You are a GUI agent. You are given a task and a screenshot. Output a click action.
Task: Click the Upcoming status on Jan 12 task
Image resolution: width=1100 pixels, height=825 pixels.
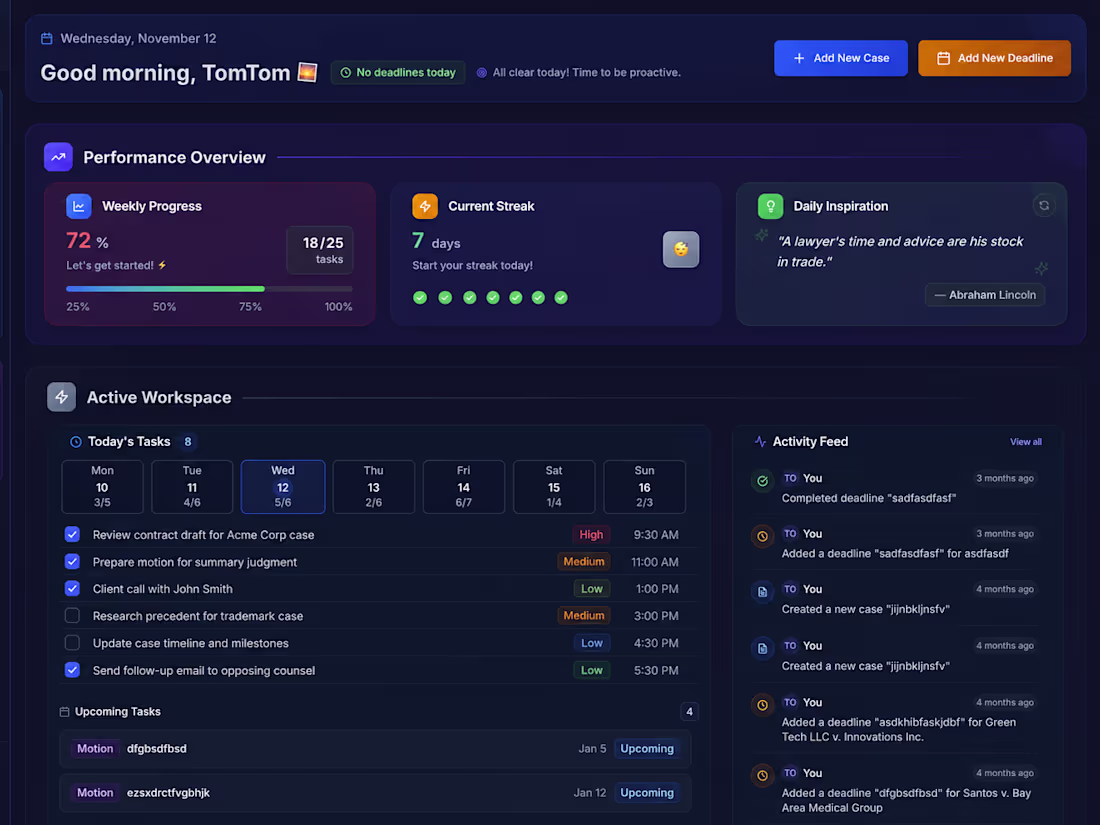647,793
